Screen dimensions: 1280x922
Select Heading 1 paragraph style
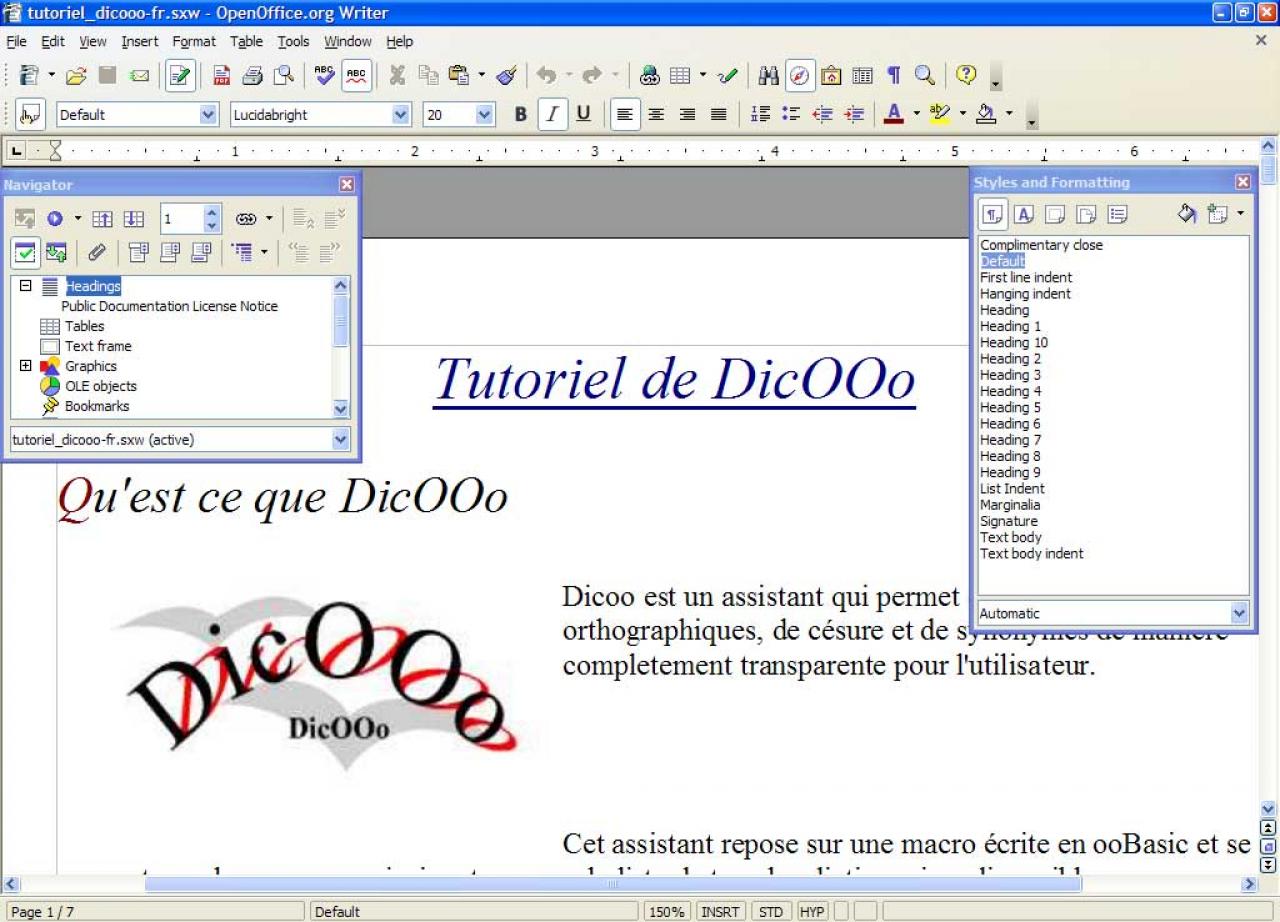(1010, 326)
